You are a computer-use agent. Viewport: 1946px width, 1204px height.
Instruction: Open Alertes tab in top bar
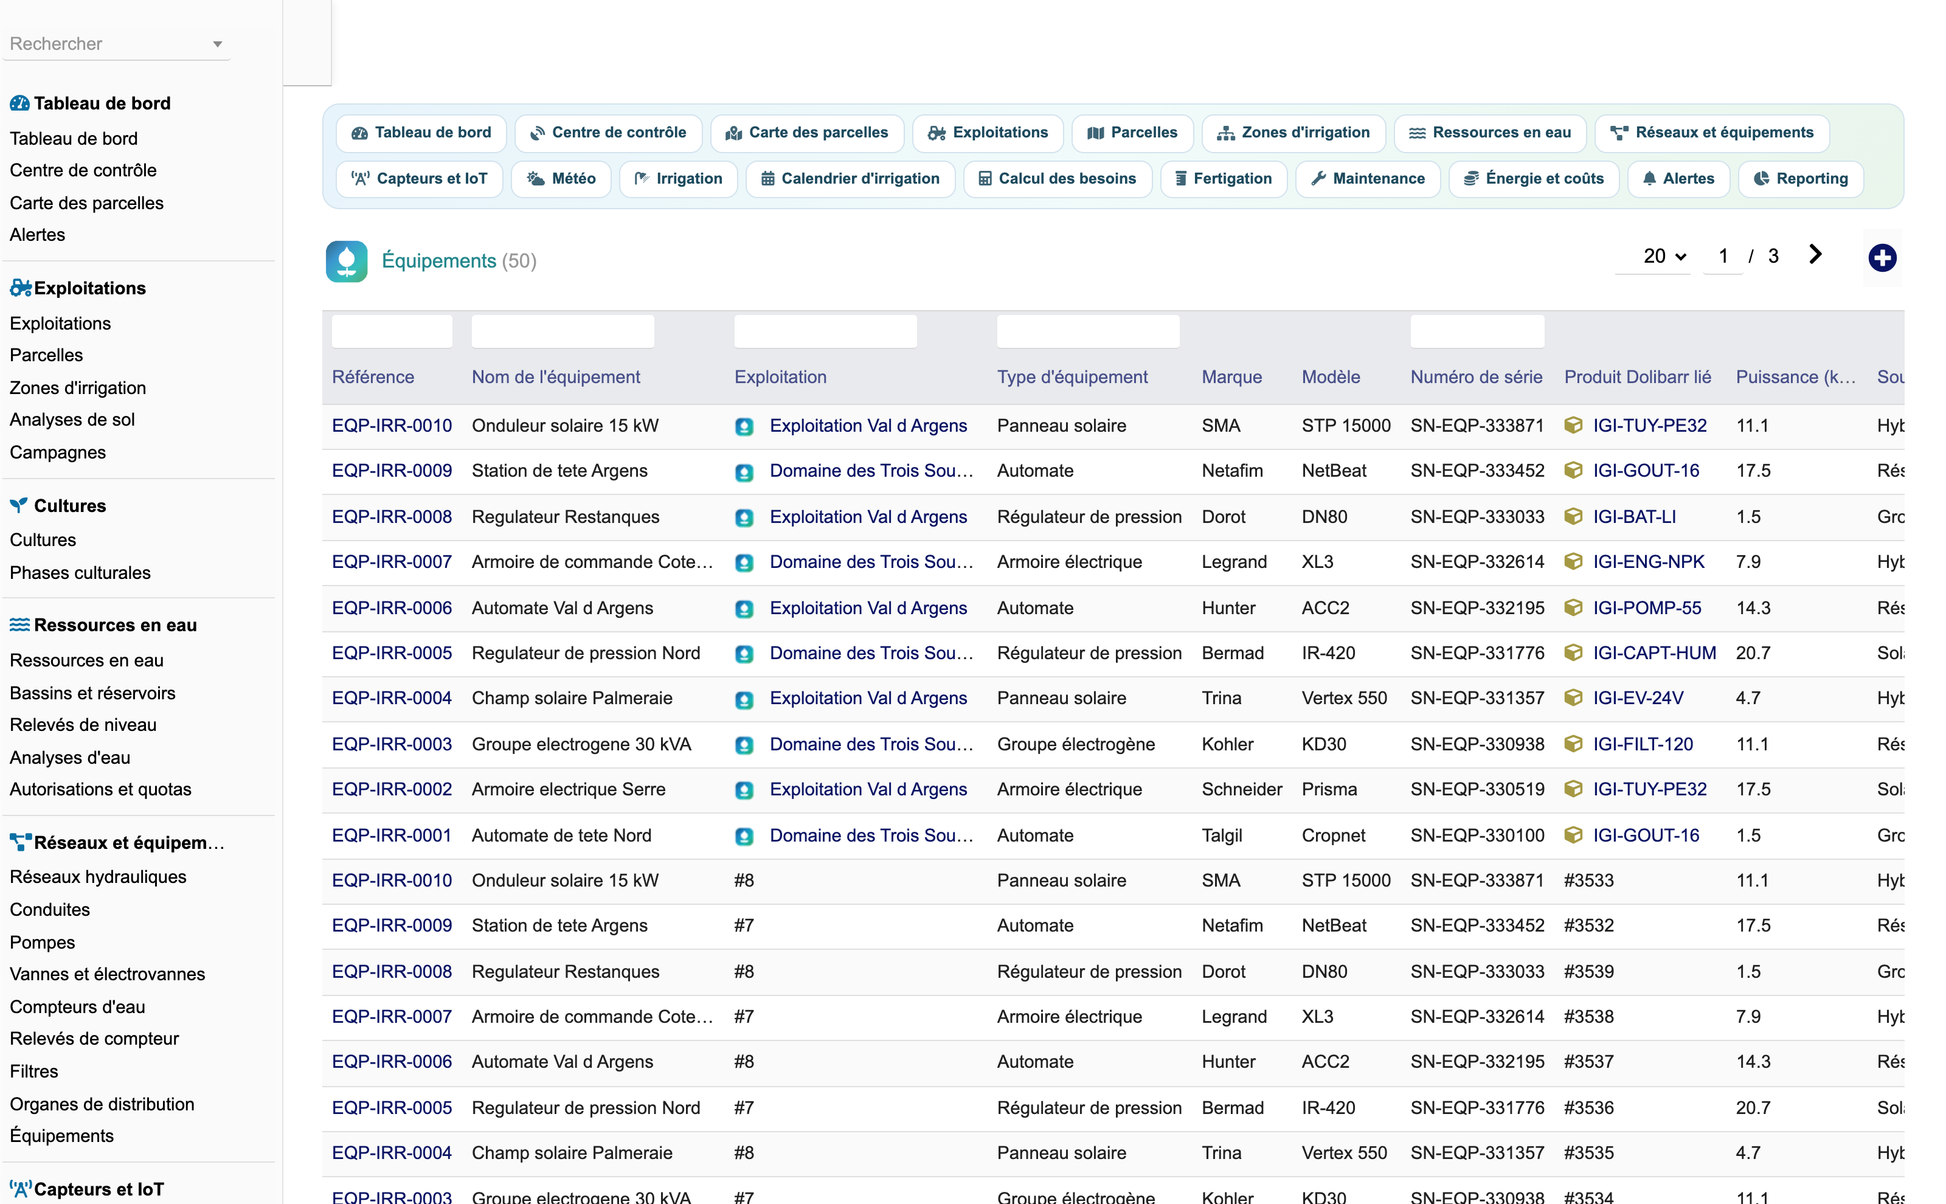coord(1678,179)
